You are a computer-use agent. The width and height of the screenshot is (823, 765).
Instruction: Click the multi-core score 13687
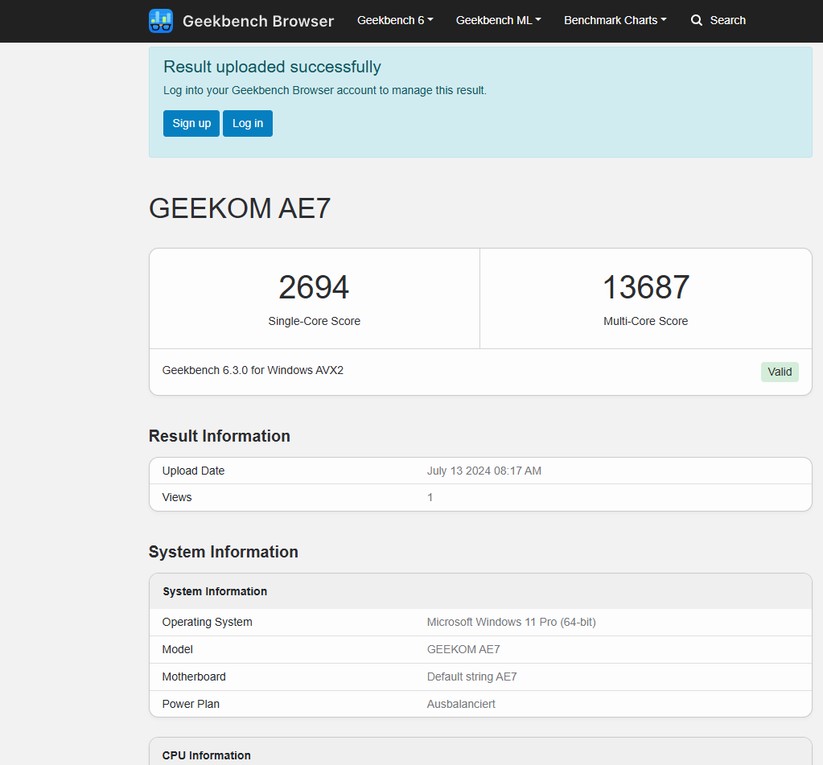coord(646,287)
